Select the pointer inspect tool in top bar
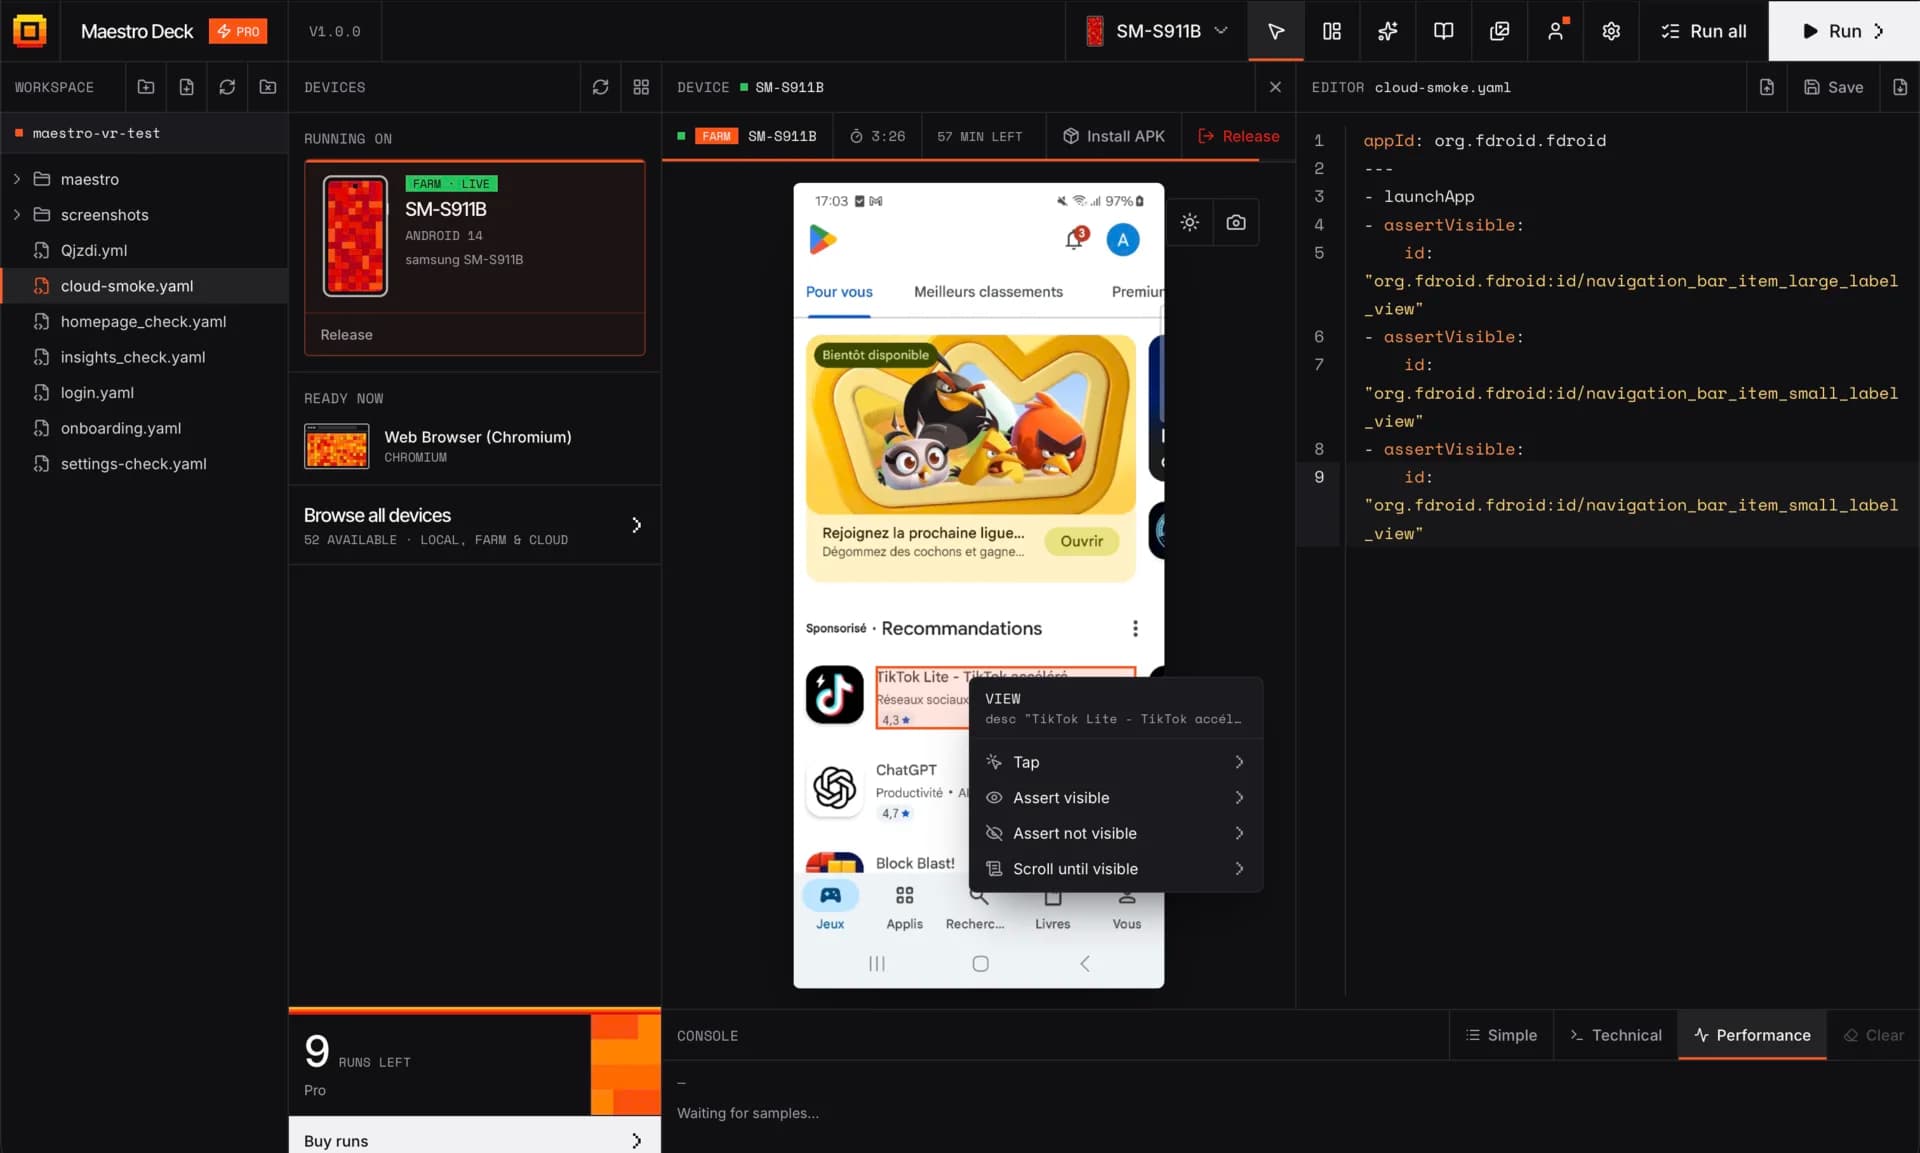 coord(1275,31)
